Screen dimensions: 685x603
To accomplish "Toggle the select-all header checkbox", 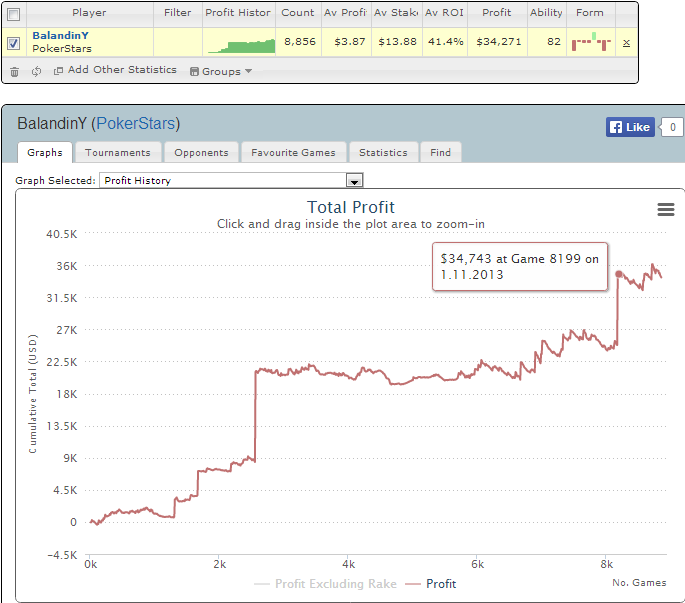I will coord(14,14).
